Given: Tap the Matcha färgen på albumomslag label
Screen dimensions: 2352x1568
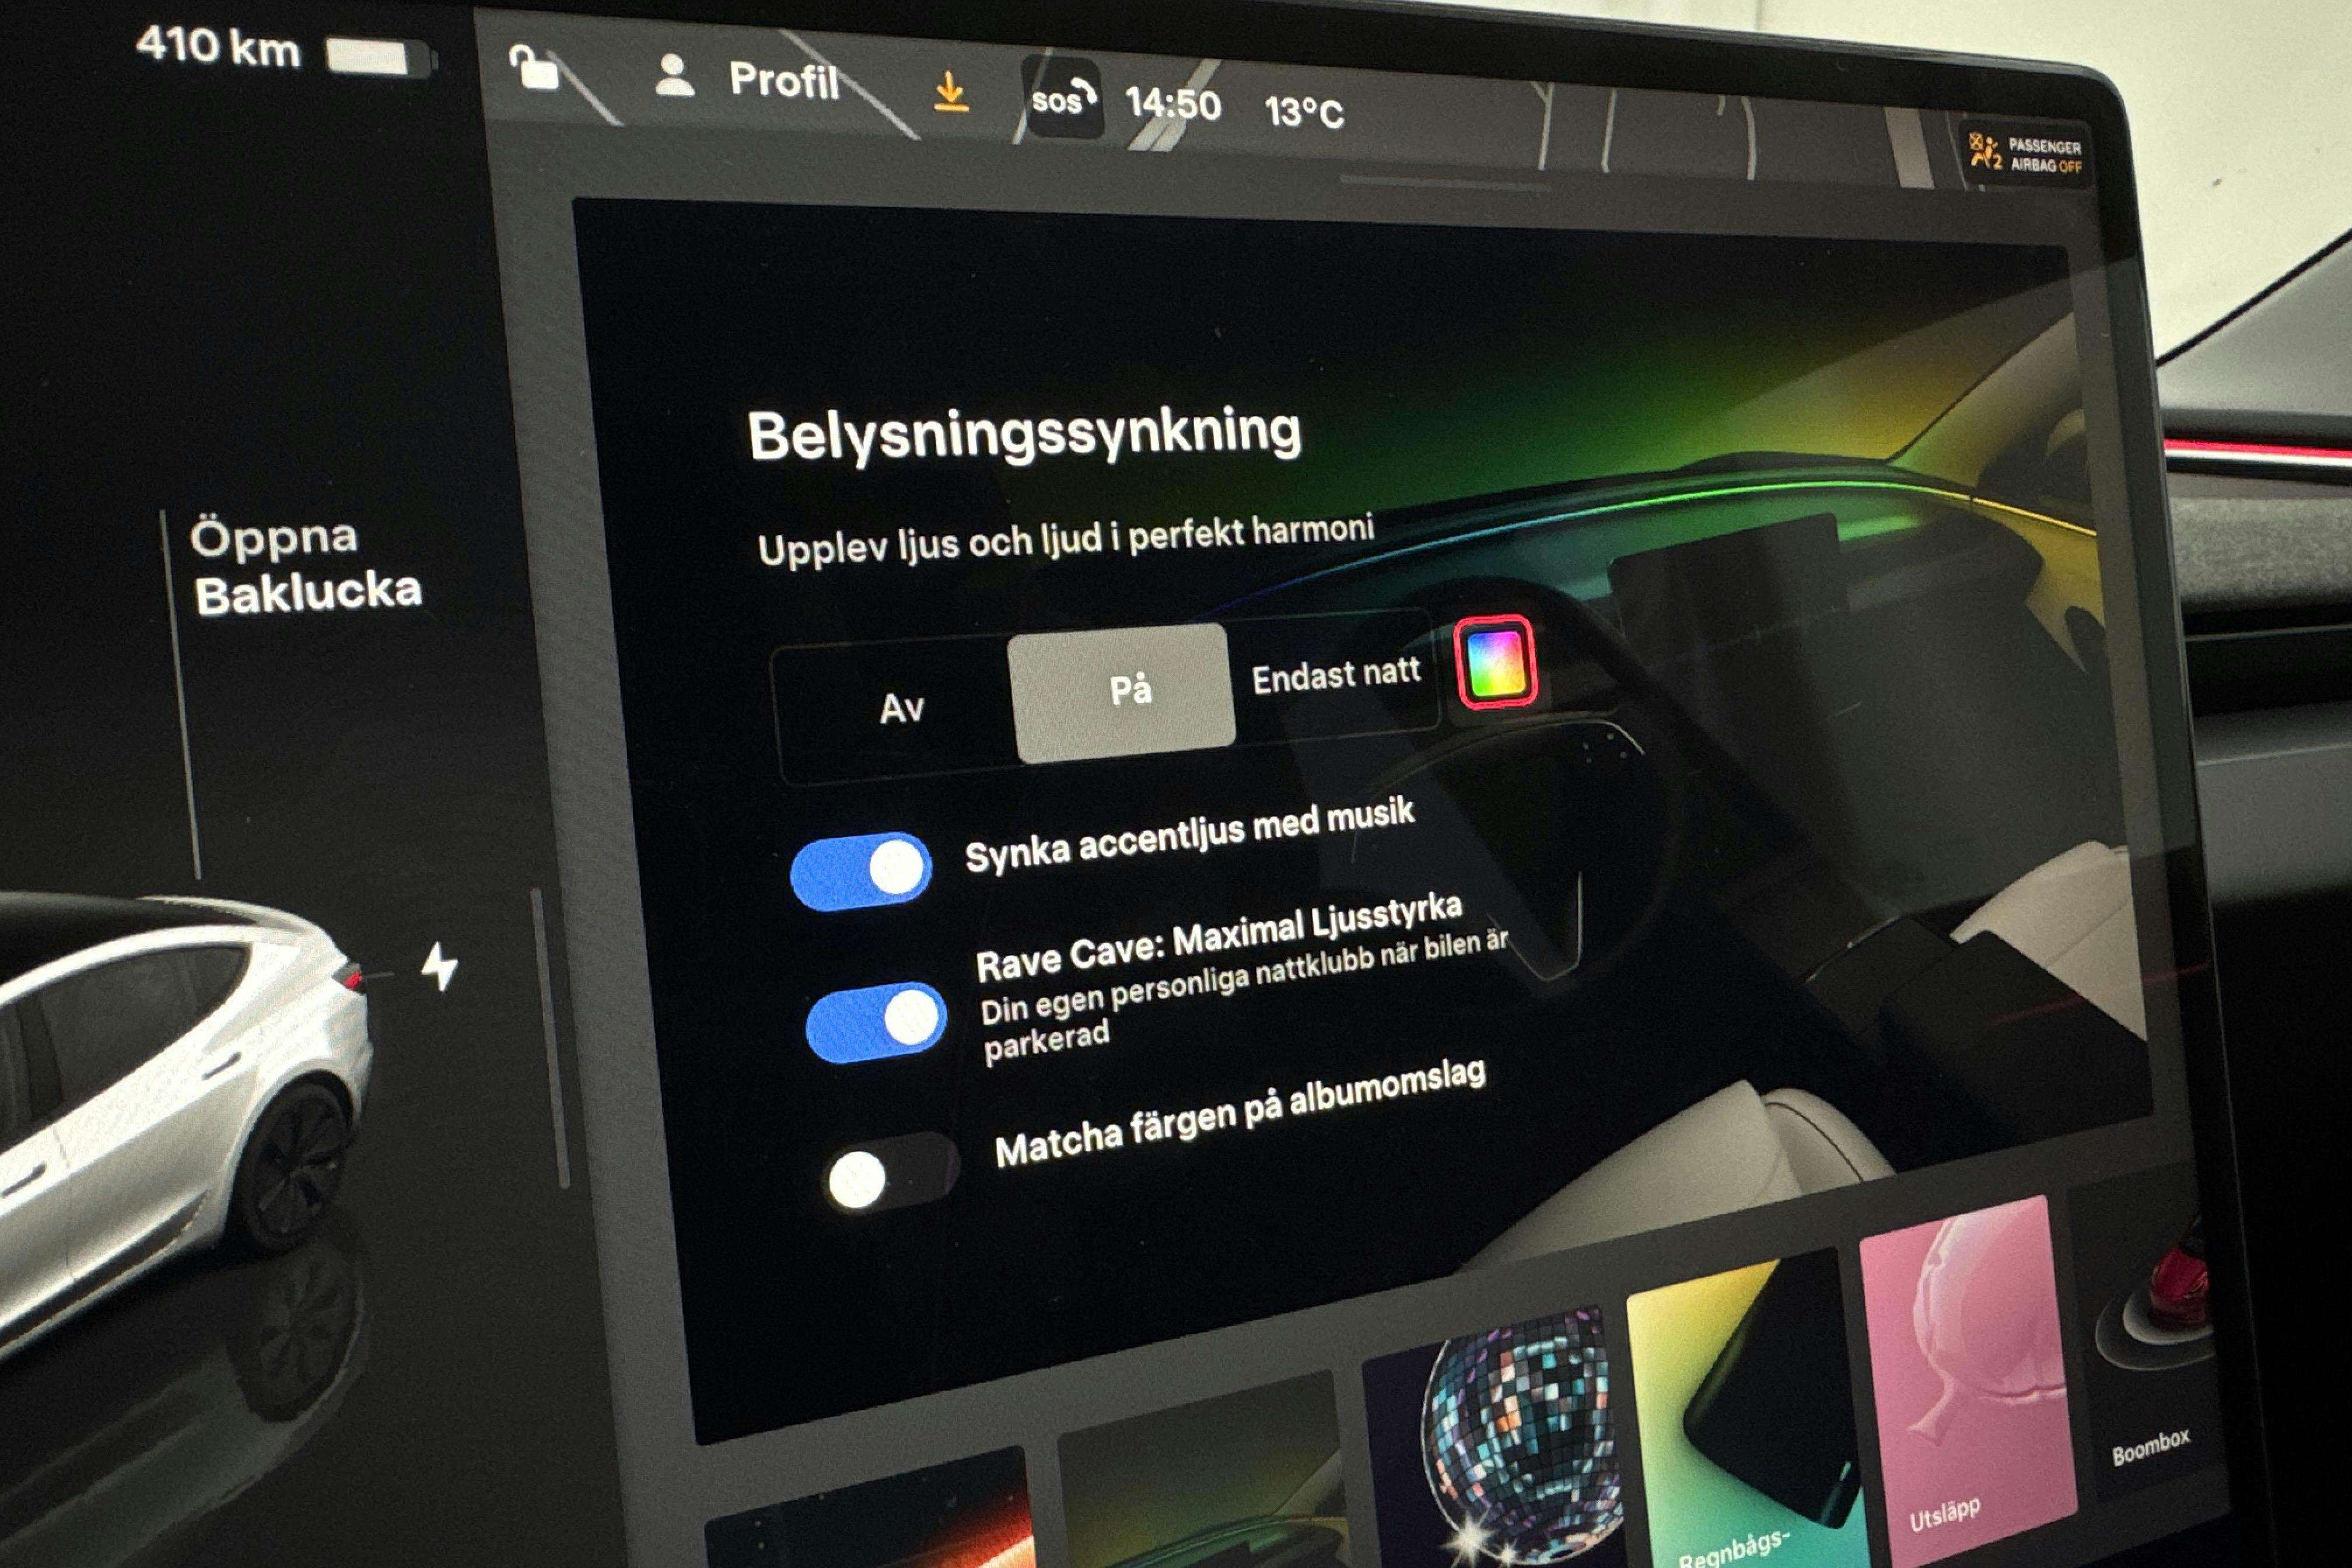Looking at the screenshot, I should coord(1240,1112).
